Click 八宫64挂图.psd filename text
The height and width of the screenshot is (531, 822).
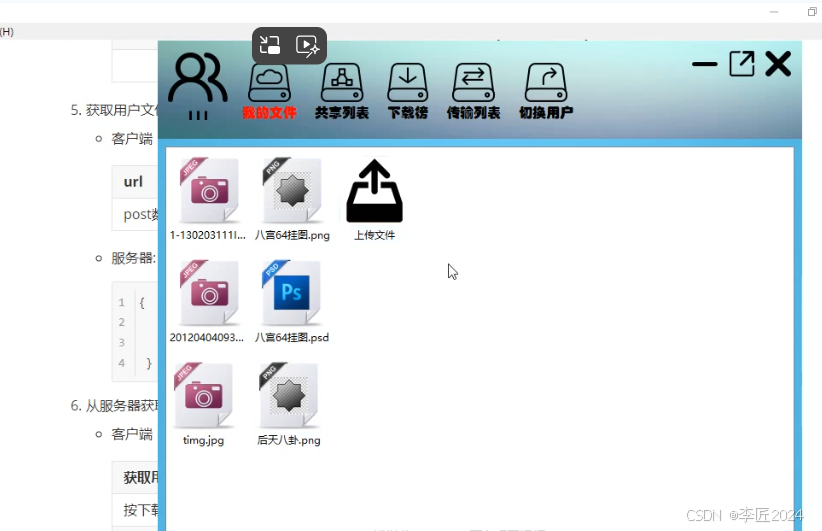coord(292,338)
